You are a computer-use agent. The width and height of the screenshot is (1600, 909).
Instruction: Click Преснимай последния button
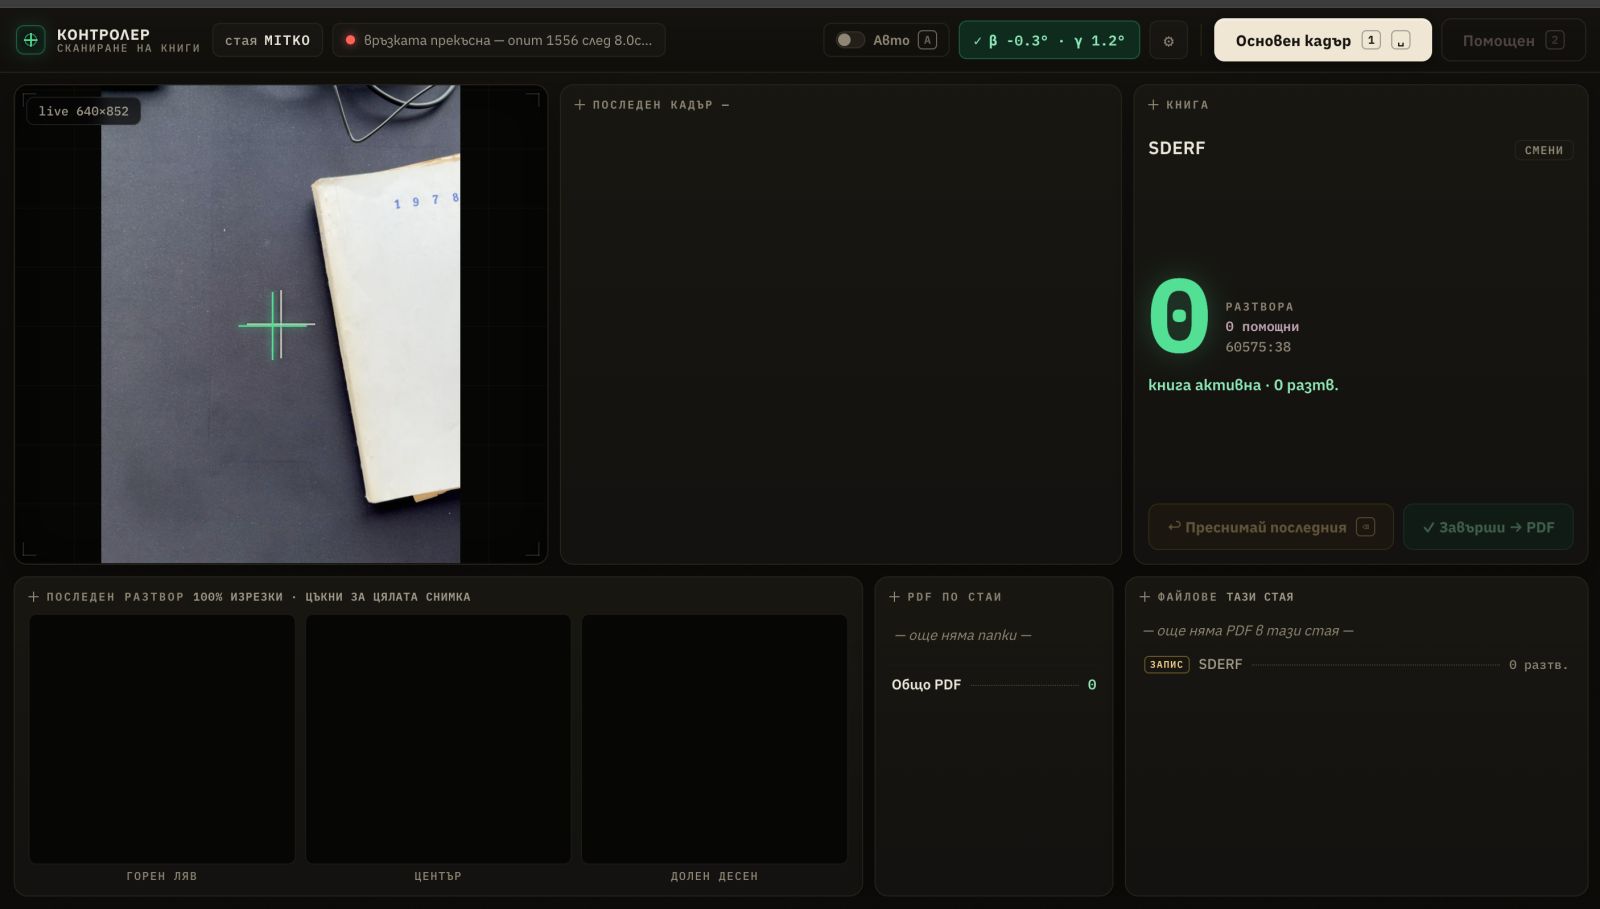tap(1270, 527)
